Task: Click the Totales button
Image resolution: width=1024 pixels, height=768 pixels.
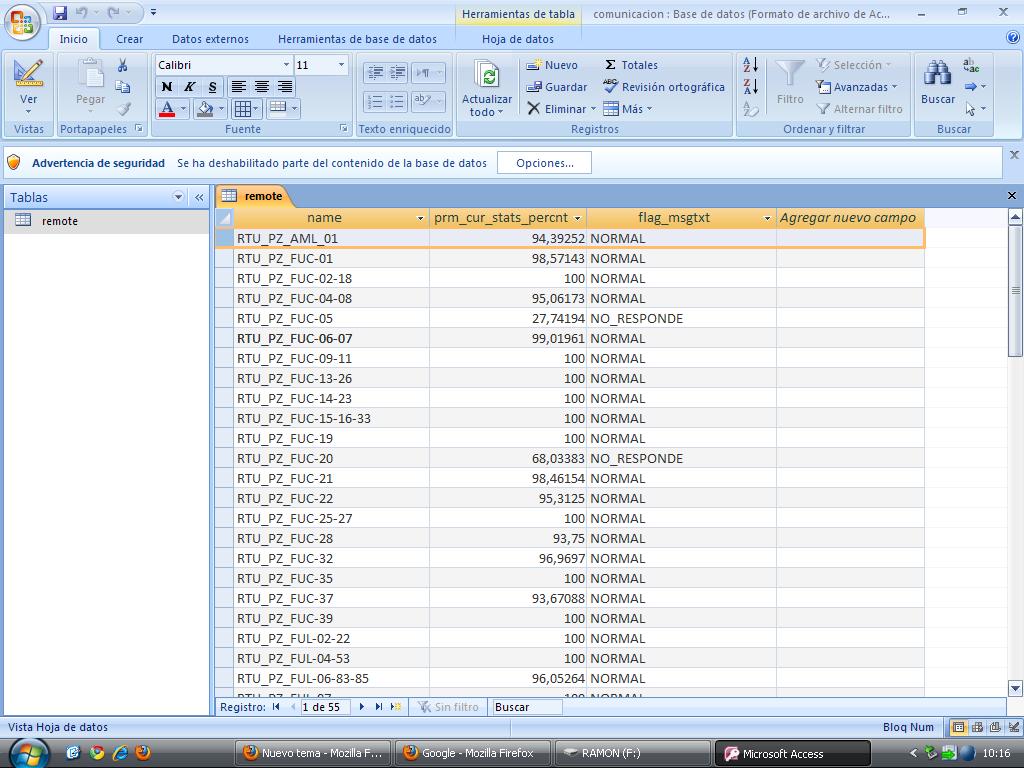Action: (631, 65)
